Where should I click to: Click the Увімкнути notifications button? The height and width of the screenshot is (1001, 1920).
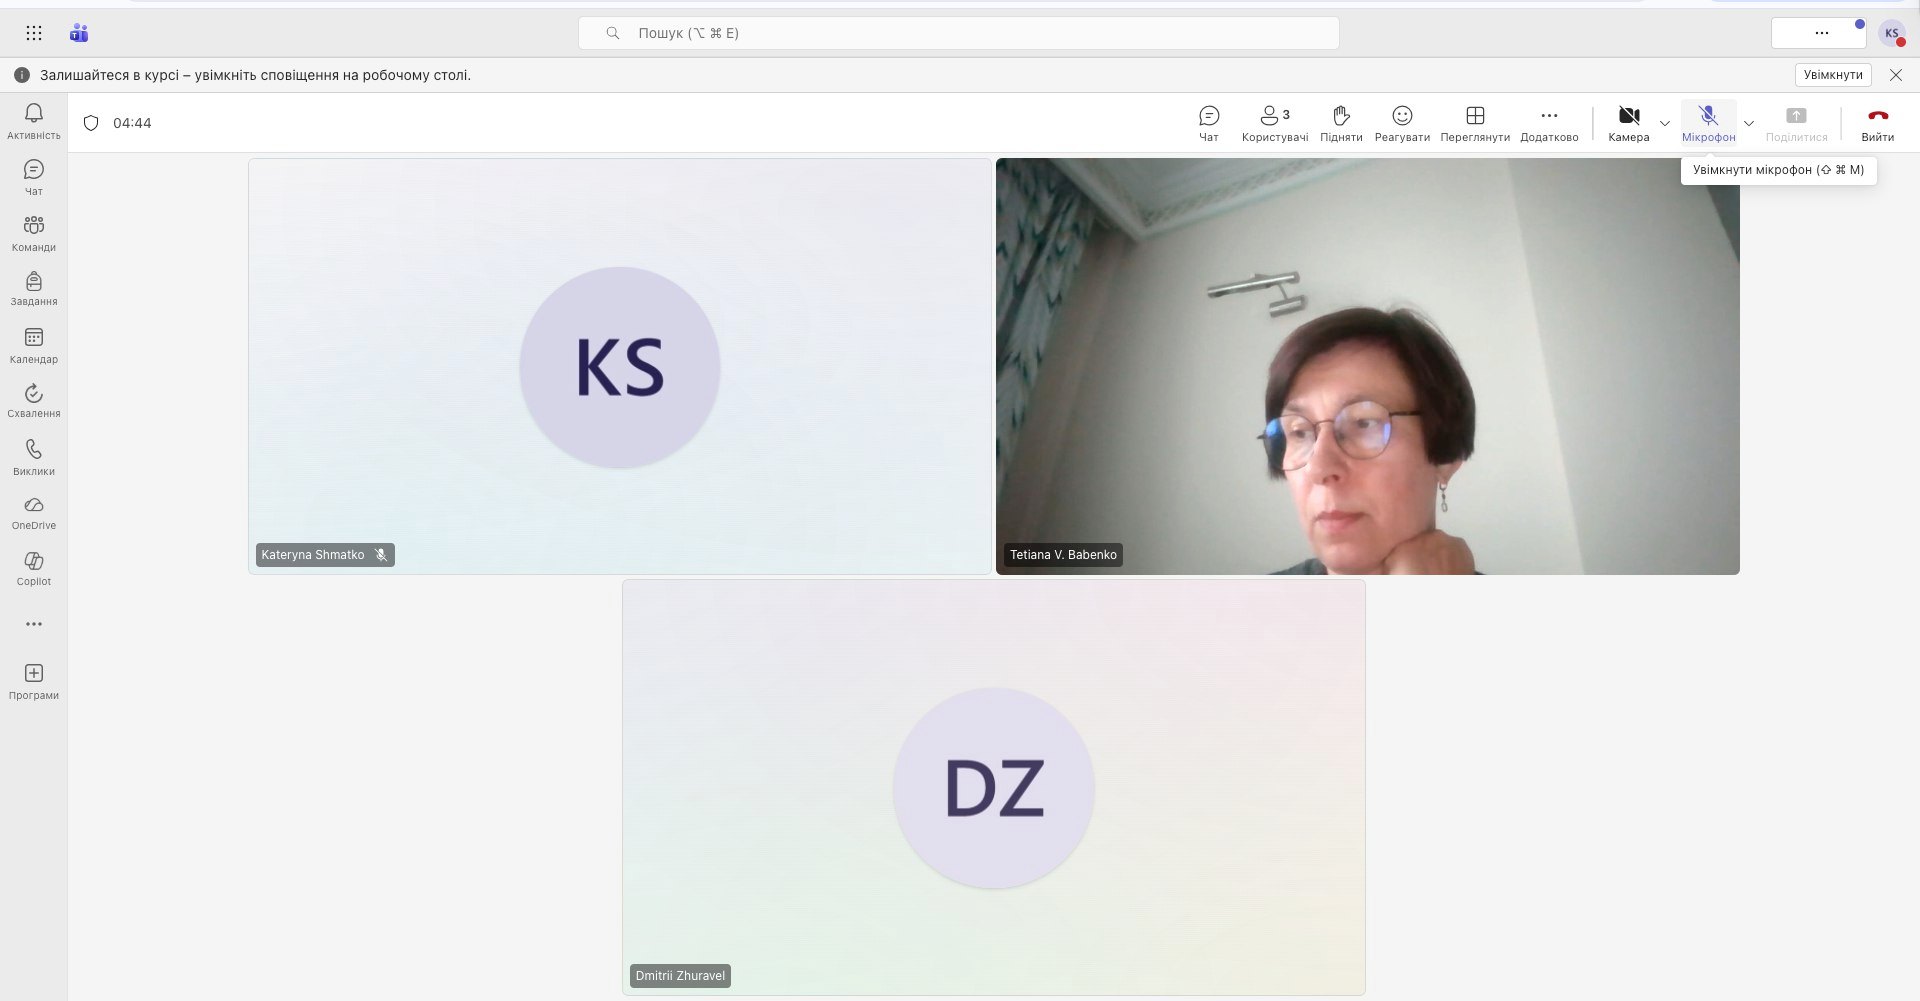coord(1833,75)
